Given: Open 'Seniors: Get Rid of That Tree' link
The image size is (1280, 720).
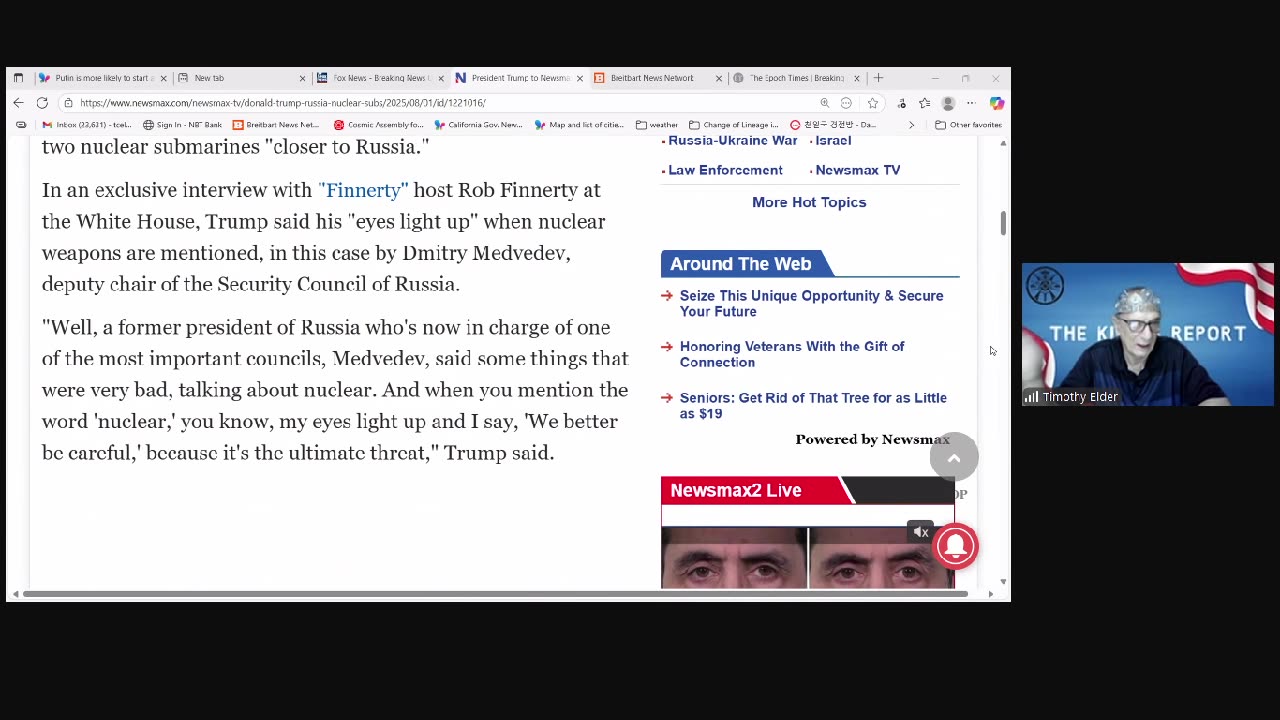Looking at the screenshot, I should [x=813, y=405].
